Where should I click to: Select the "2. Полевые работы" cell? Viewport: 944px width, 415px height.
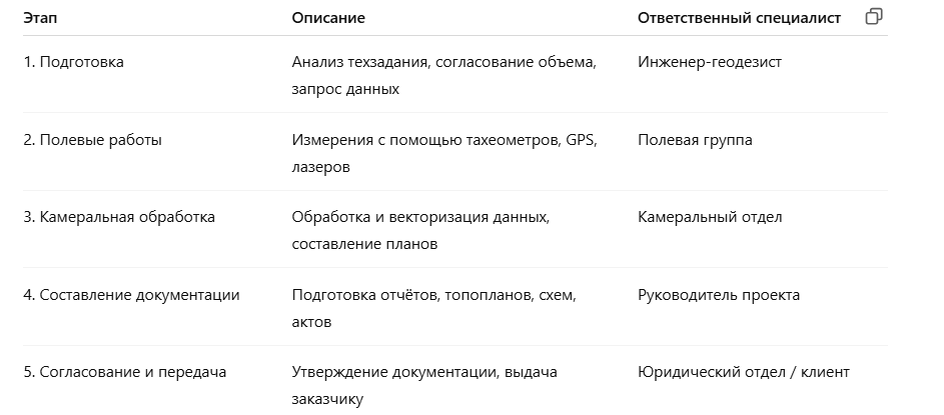92,140
